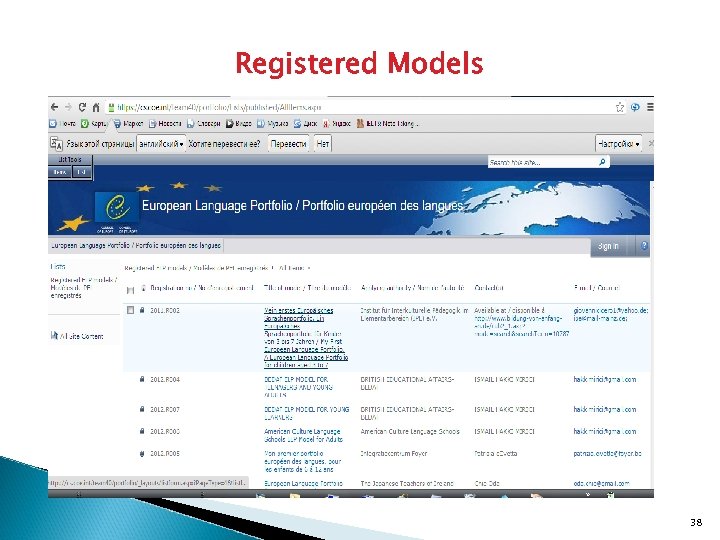Open the Настройки dropdown
The image size is (720, 540).
pyautogui.click(x=618, y=144)
